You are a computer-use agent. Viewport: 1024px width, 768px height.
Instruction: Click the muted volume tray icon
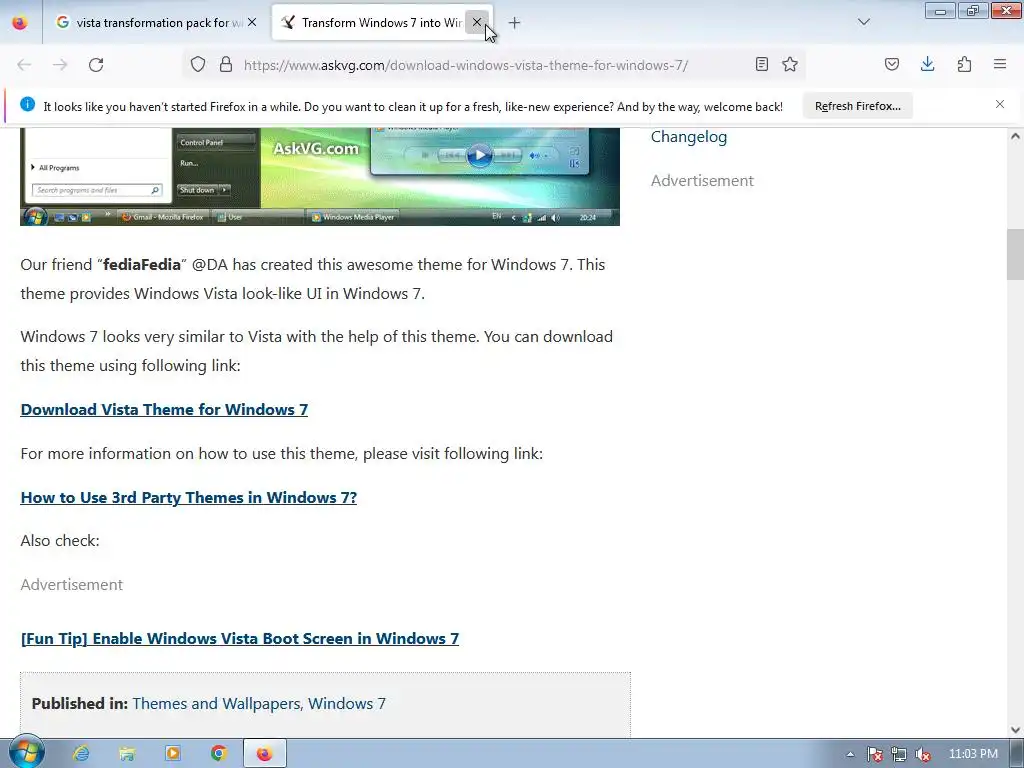click(923, 754)
